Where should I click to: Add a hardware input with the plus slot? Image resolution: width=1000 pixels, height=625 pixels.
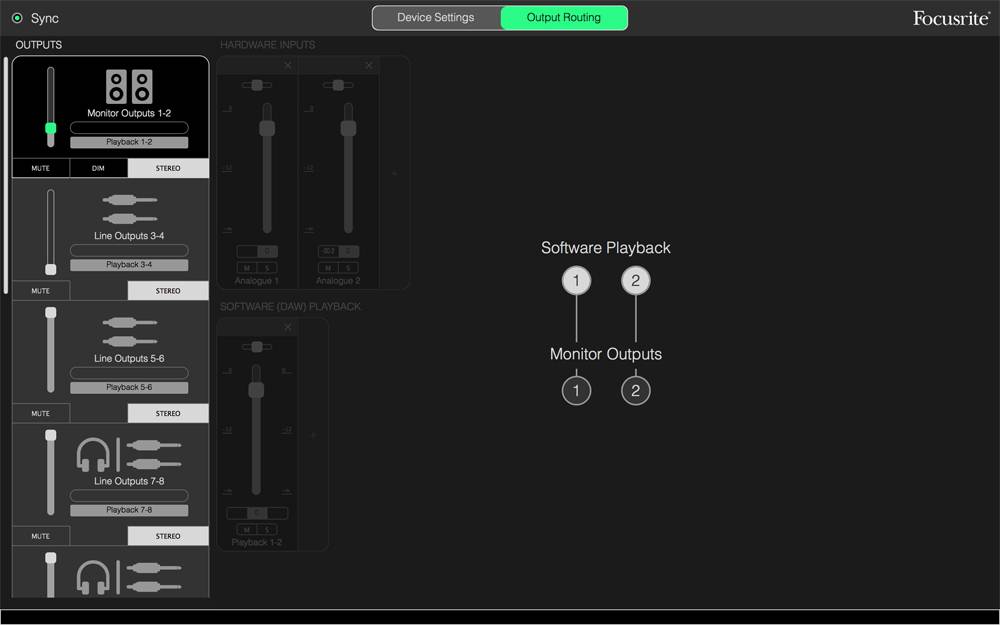[394, 173]
